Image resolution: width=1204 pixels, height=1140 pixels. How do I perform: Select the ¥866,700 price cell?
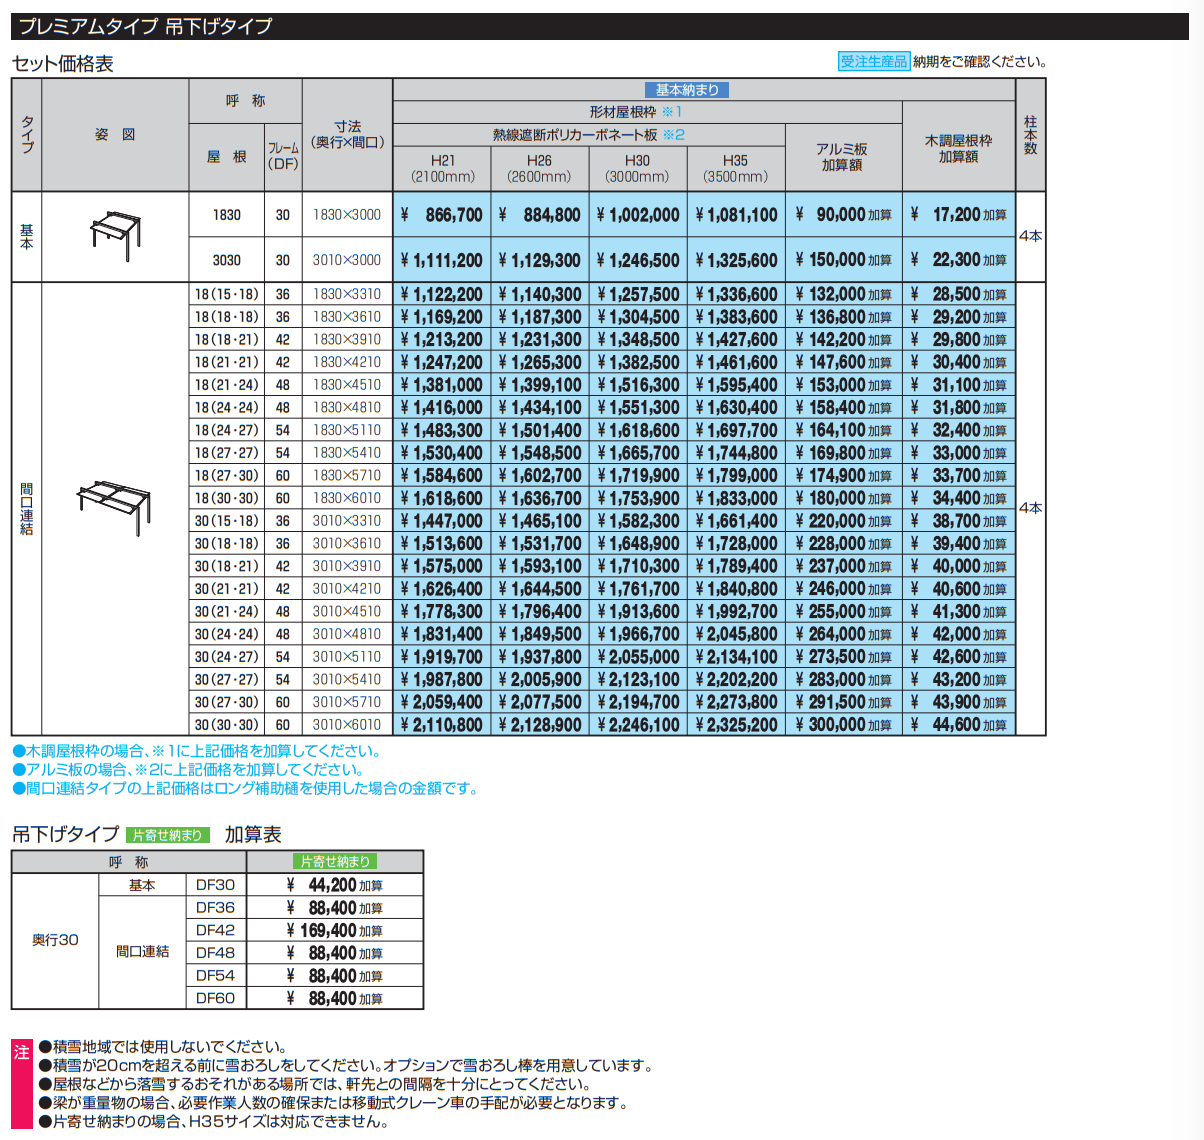(x=441, y=215)
